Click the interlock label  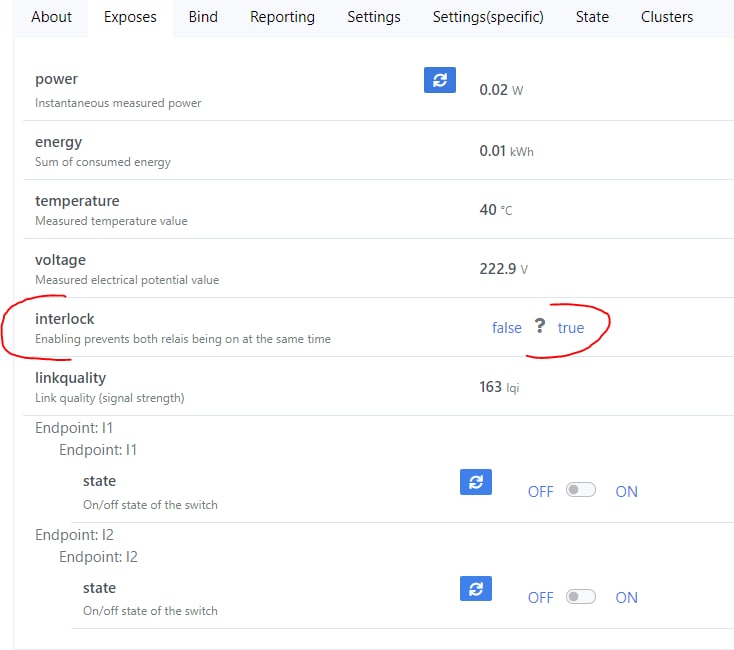point(65,319)
